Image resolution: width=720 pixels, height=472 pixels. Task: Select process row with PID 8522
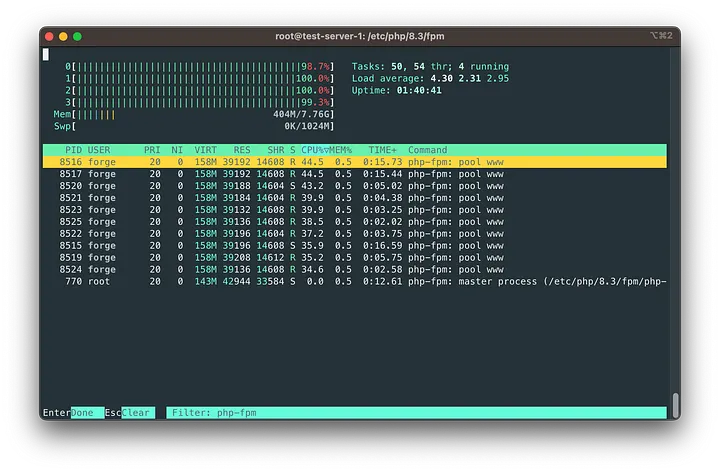pos(354,234)
